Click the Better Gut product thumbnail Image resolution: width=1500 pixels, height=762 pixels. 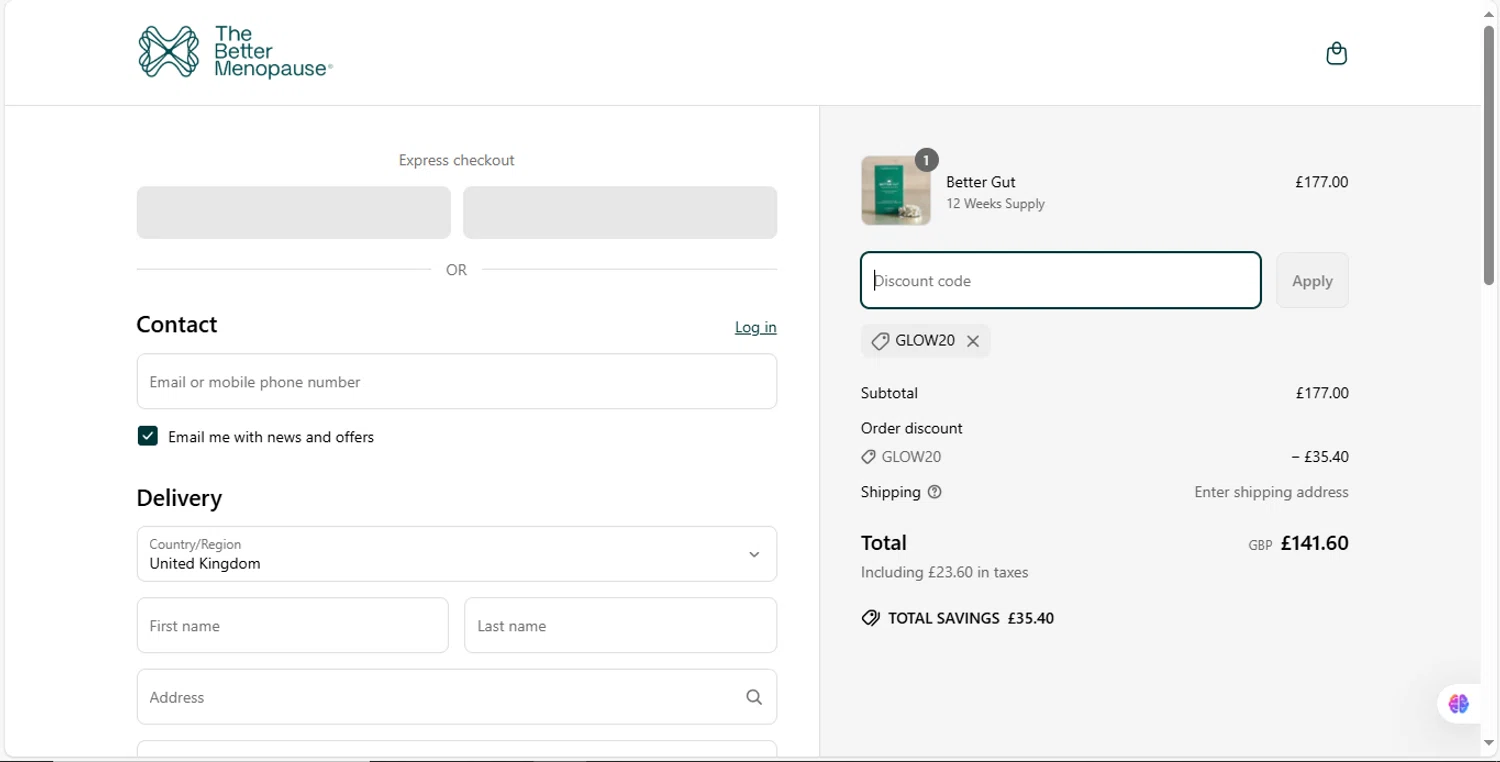click(x=896, y=190)
